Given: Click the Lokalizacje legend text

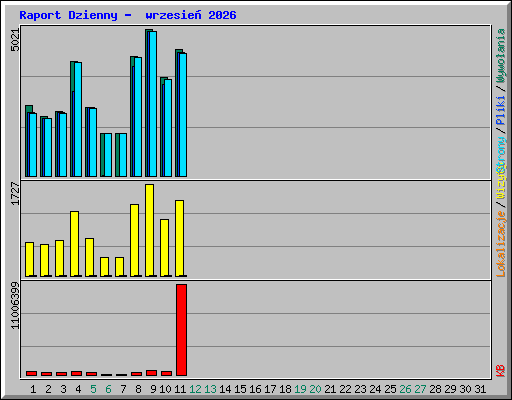Looking at the screenshot, I should 501,244.
